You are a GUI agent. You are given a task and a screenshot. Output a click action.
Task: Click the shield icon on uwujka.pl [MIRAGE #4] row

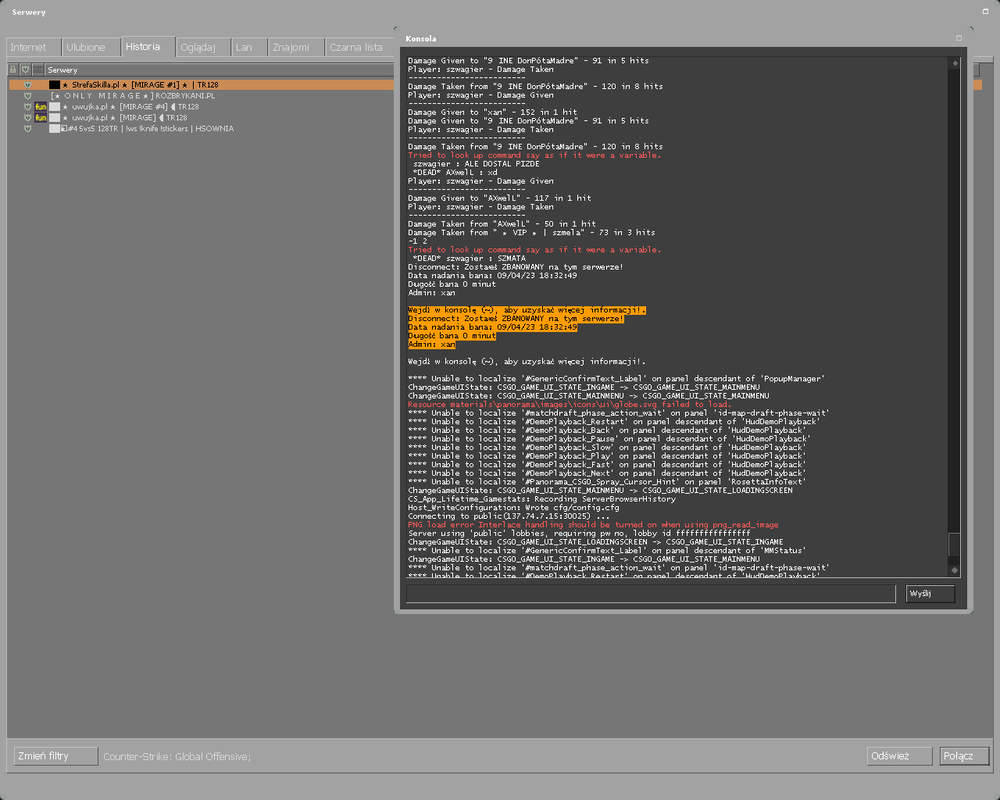27,107
